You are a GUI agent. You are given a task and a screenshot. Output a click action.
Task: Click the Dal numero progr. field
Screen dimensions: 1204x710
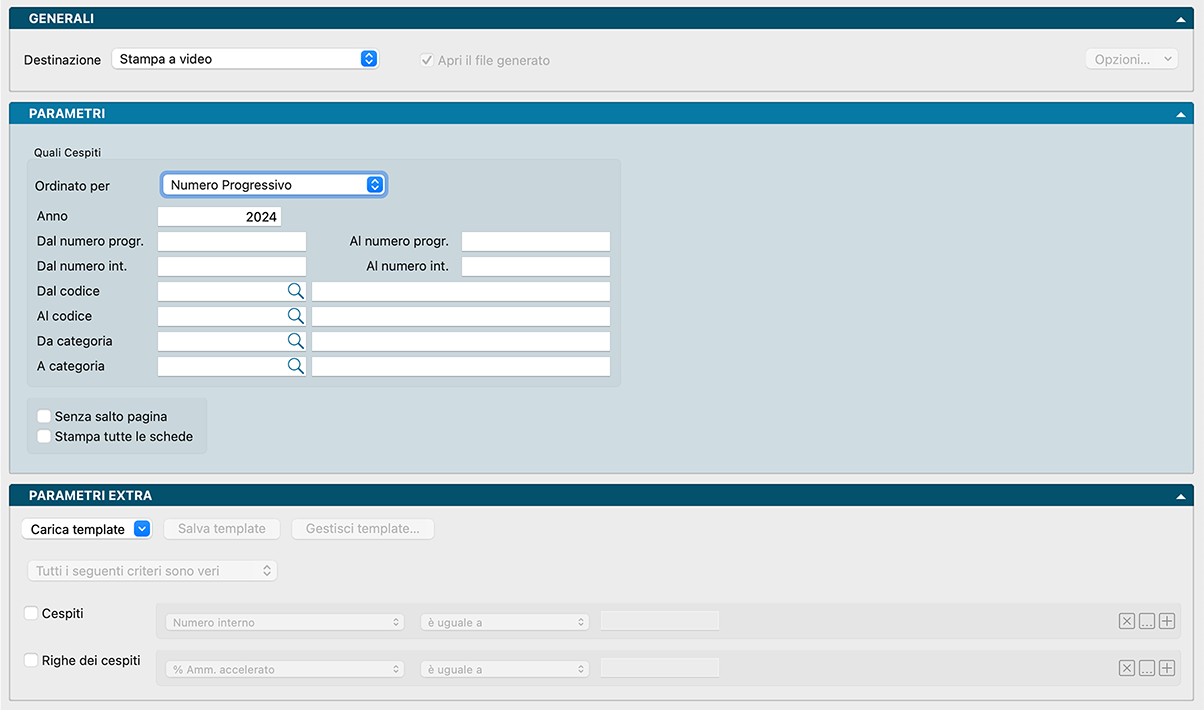coord(232,241)
